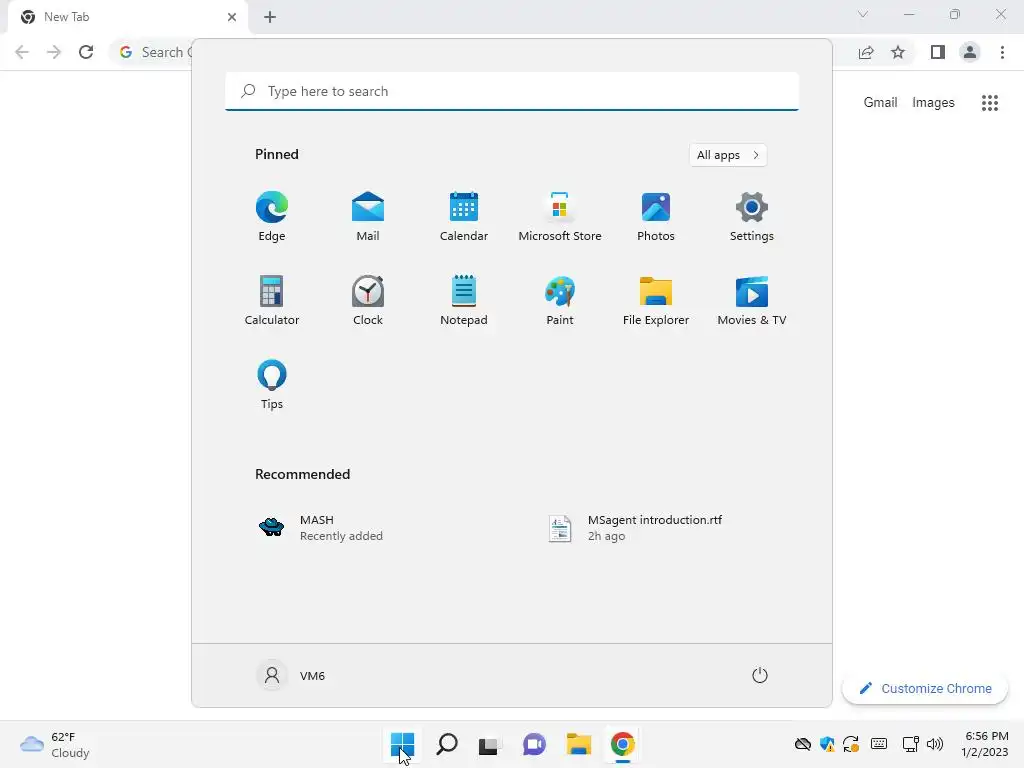The height and width of the screenshot is (768, 1024).
Task: Add a new Chrome tab
Action: [x=270, y=17]
